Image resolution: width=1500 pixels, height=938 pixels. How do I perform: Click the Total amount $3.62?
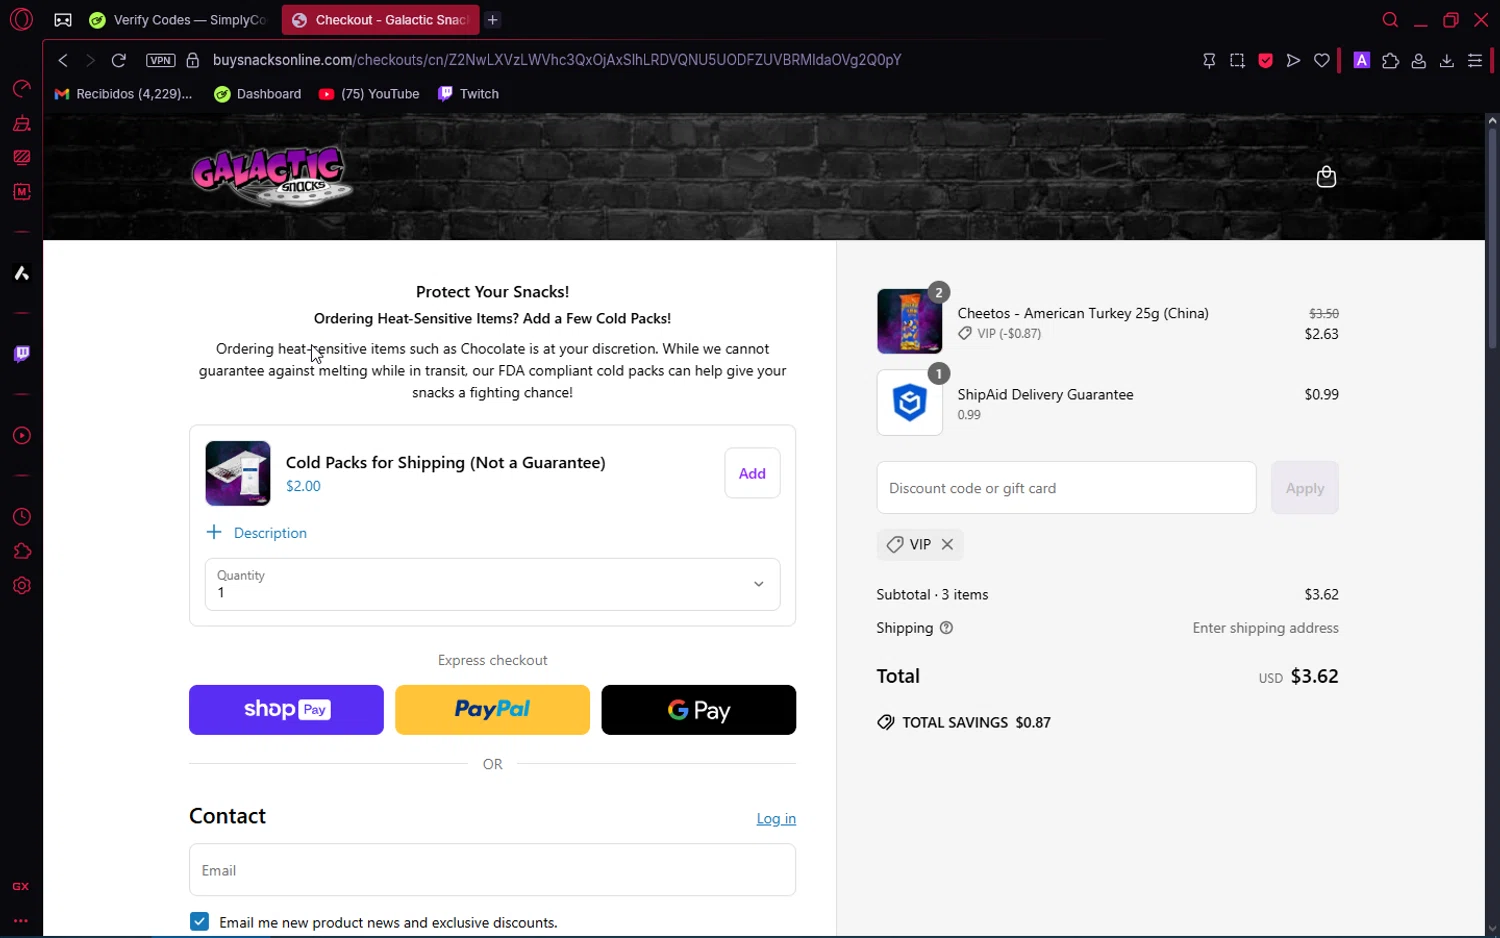pos(1314,676)
